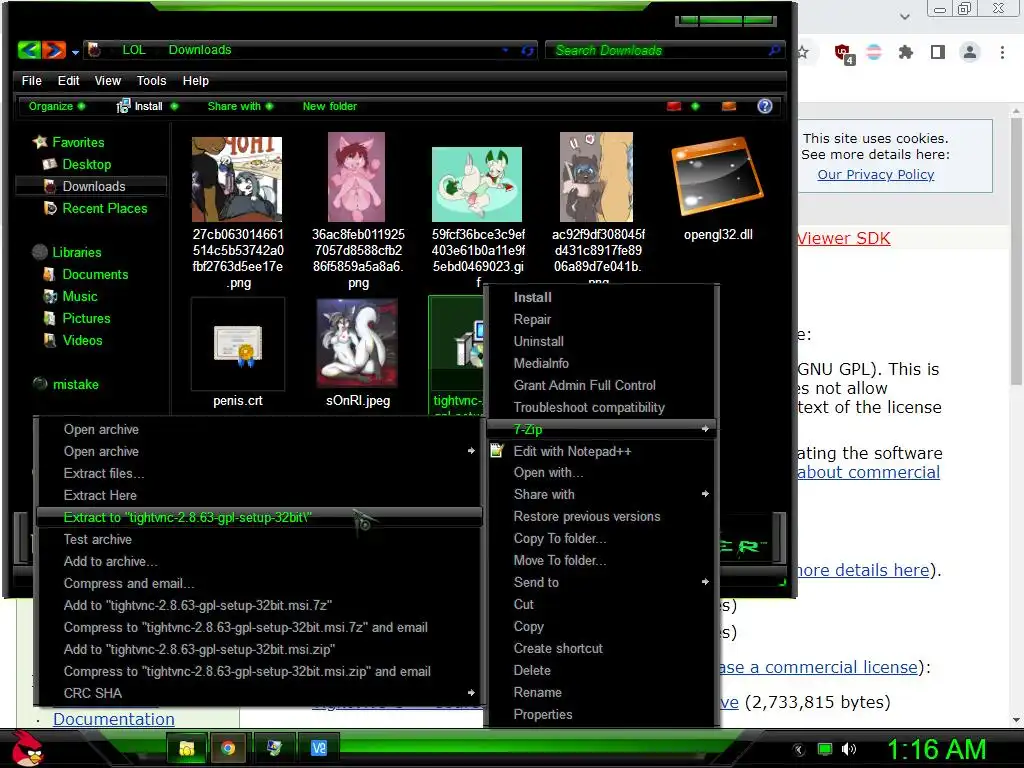The image size is (1024, 768).
Task: Refresh the Downloads folder view
Action: tap(527, 50)
